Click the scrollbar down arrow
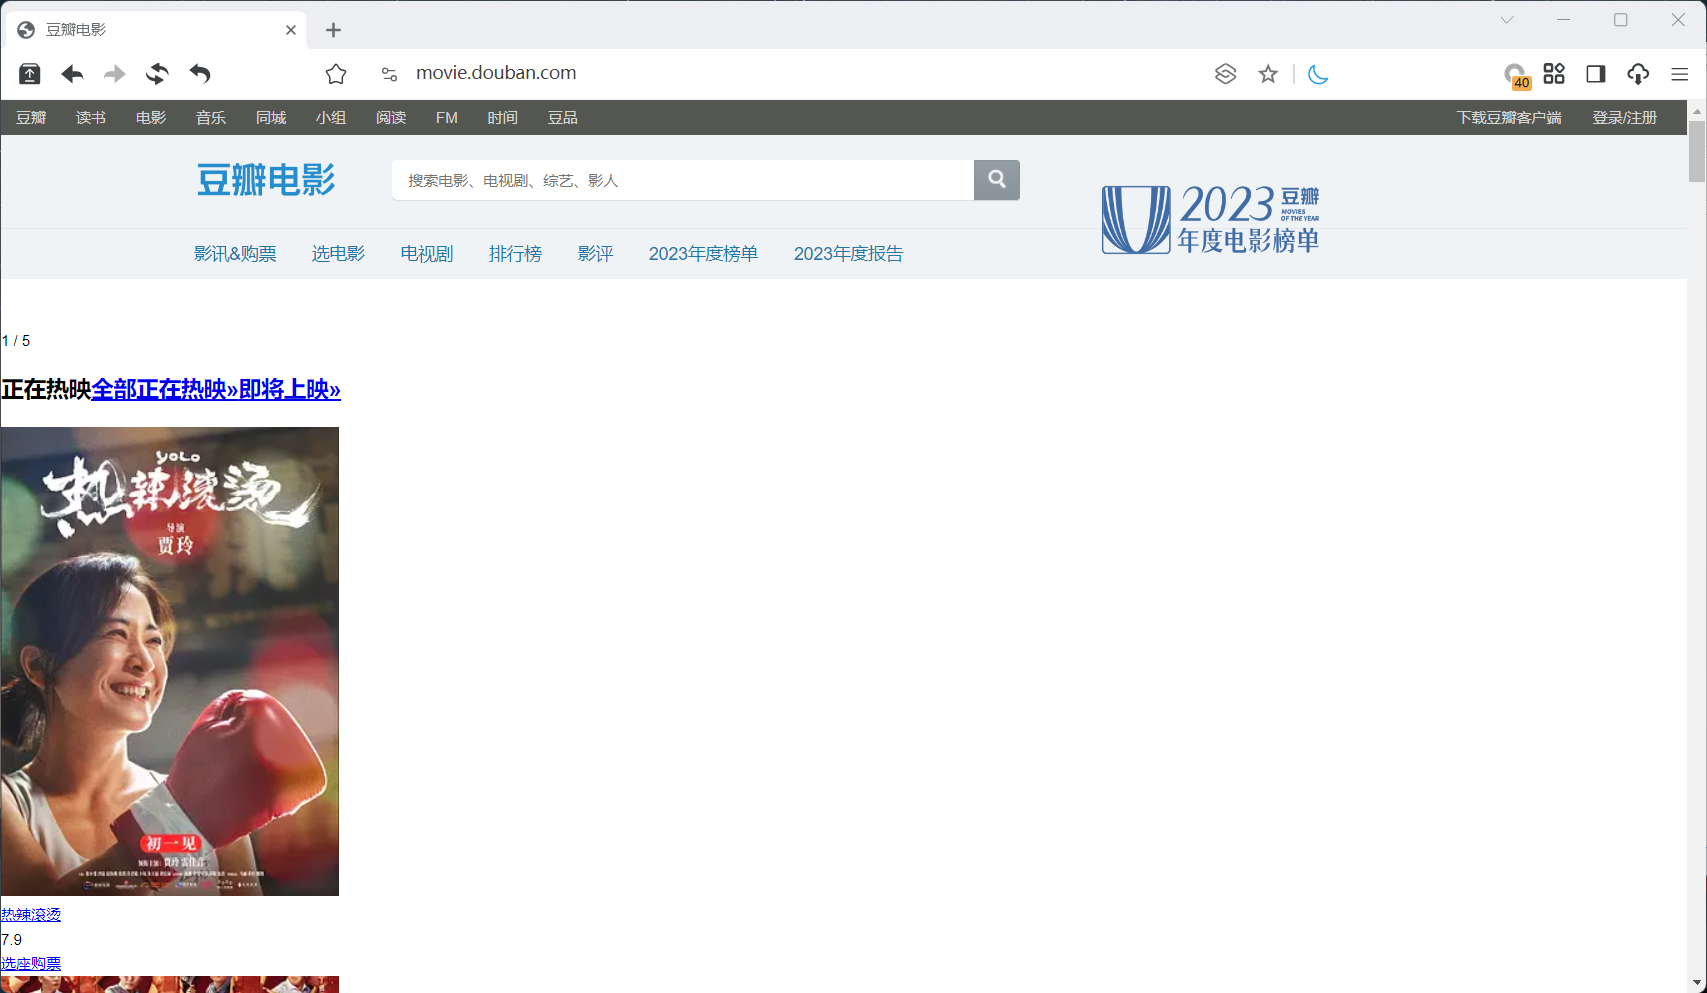1707x993 pixels. point(1697,984)
